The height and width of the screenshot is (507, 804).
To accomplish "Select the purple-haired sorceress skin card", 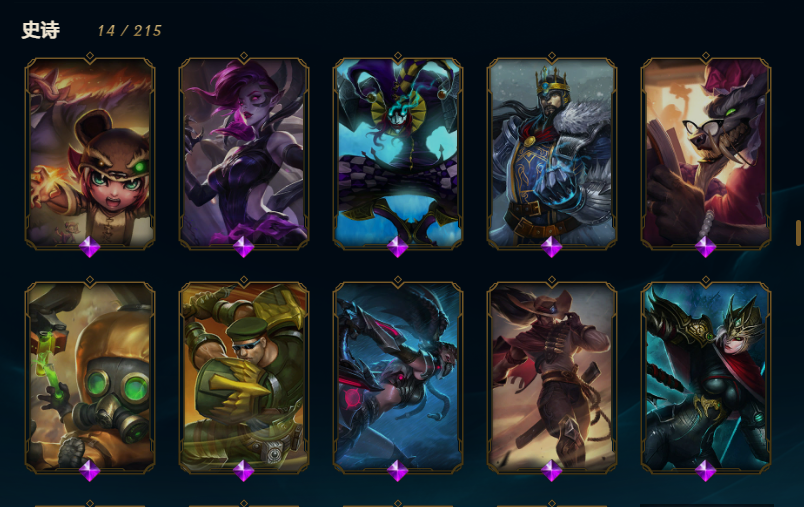I will click(x=244, y=152).
